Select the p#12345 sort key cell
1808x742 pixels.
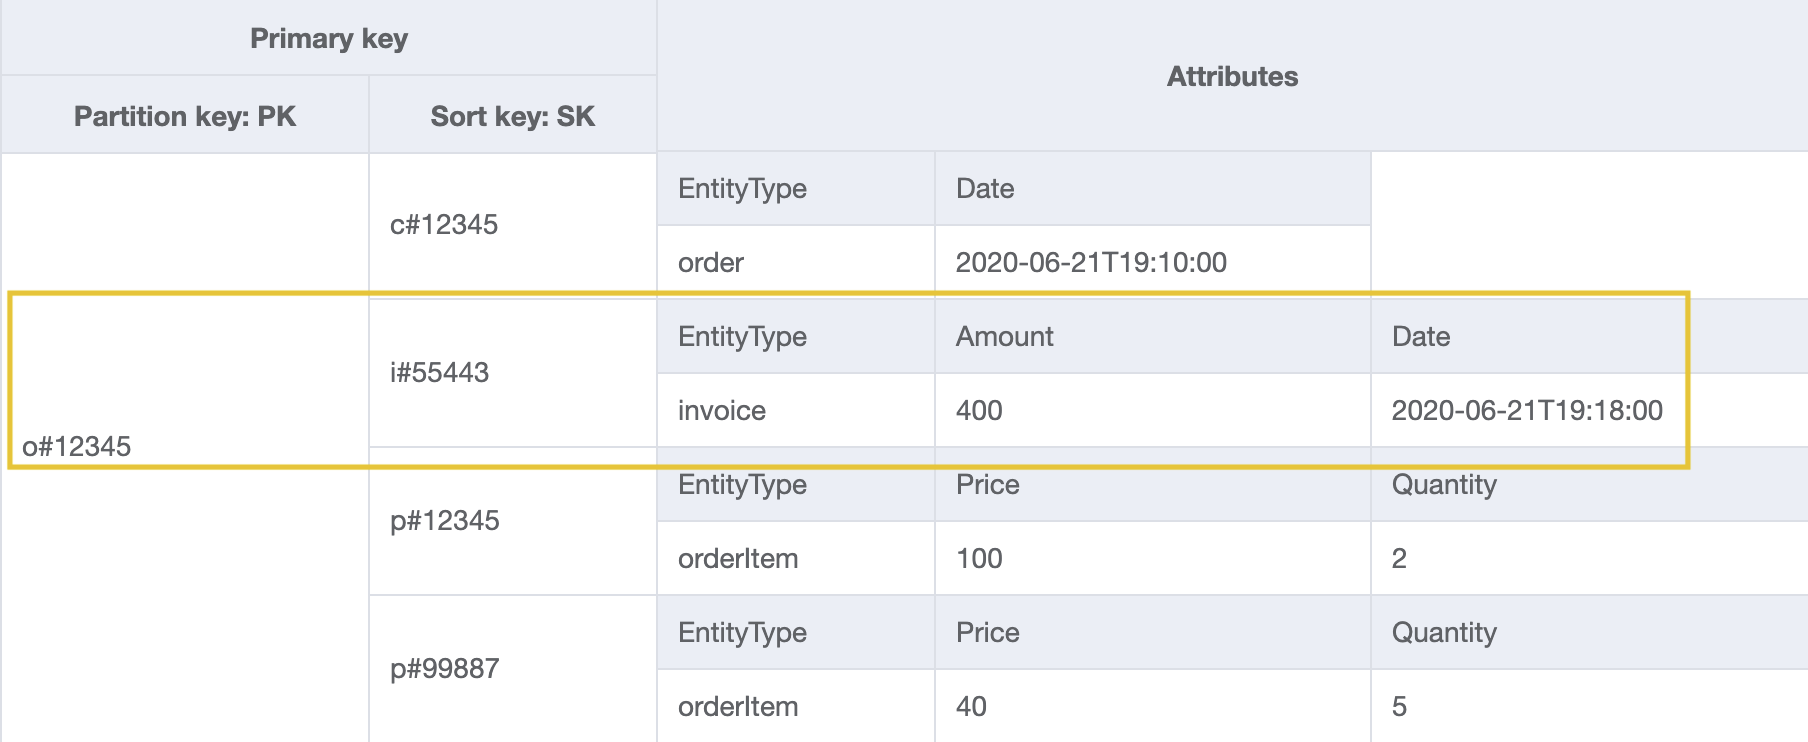click(x=444, y=520)
